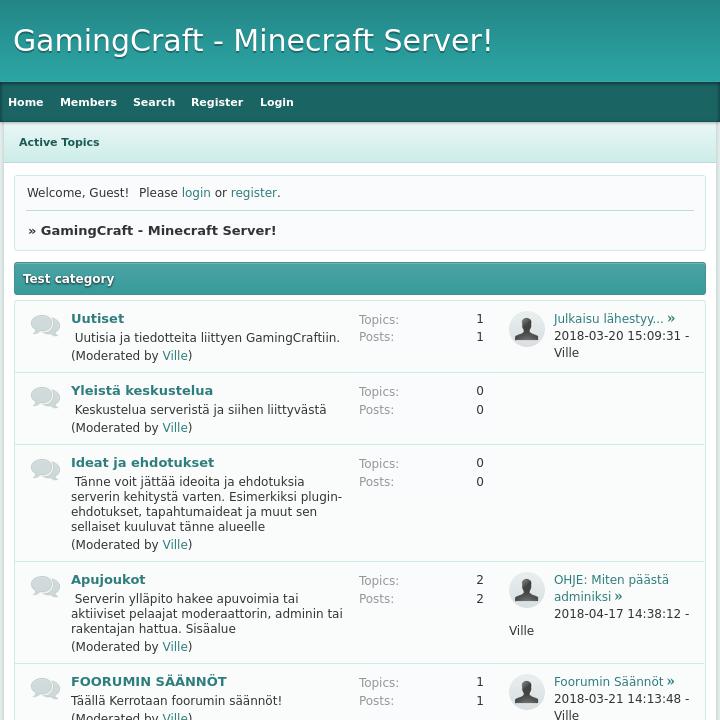Click the register link in welcome message
Image resolution: width=720 pixels, height=720 pixels.
[x=253, y=193]
